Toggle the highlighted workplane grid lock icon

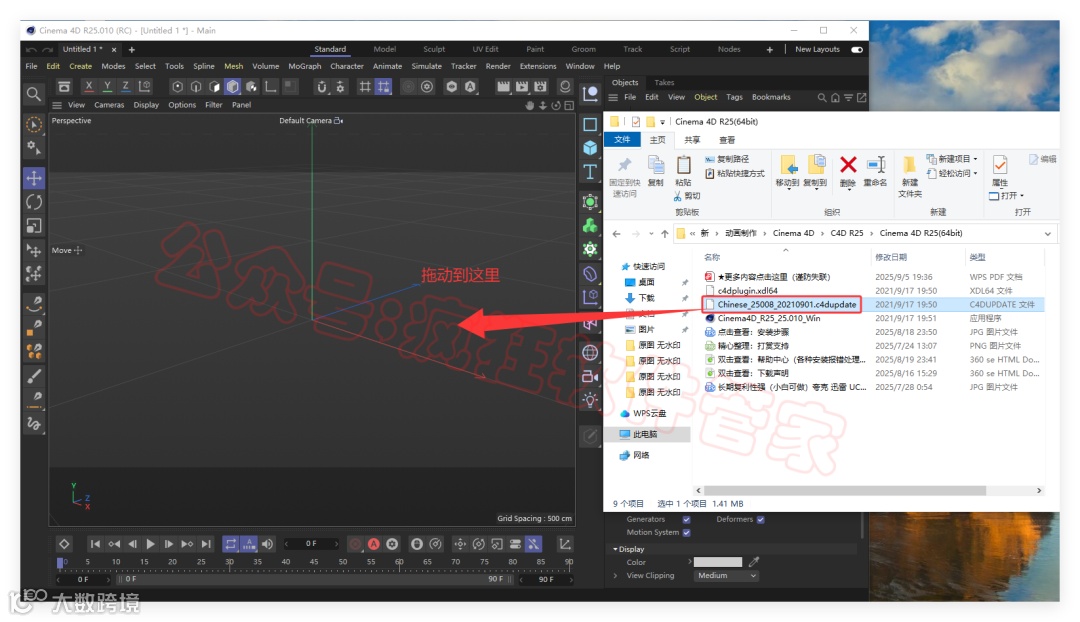384,86
